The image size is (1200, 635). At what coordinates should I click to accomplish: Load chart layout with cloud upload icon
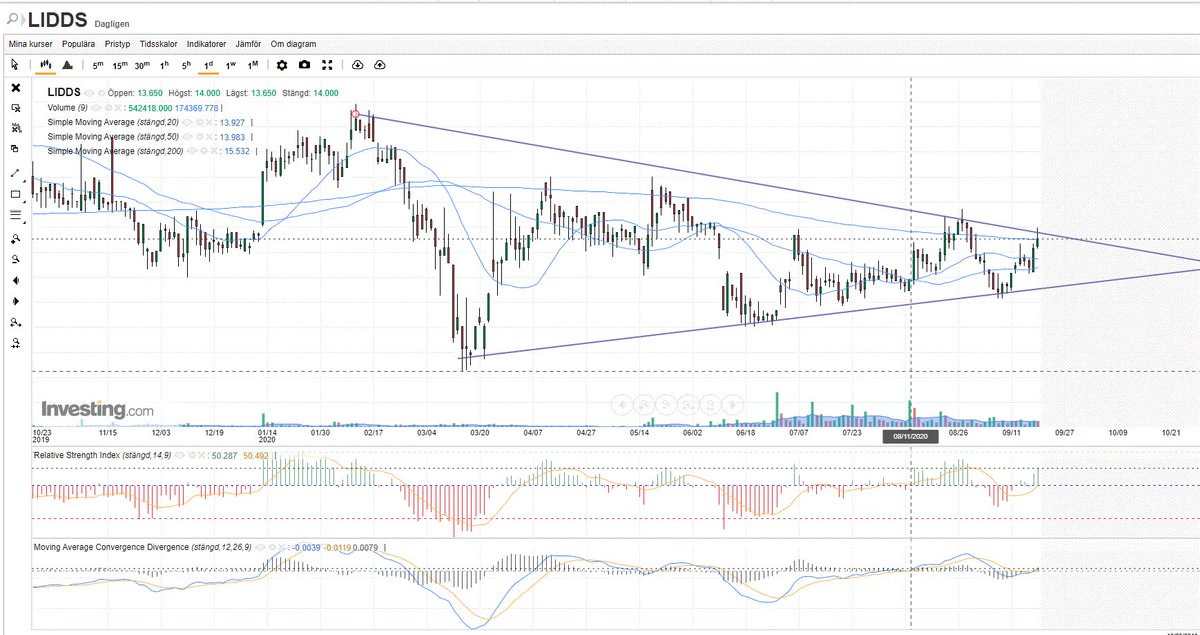tap(380, 65)
